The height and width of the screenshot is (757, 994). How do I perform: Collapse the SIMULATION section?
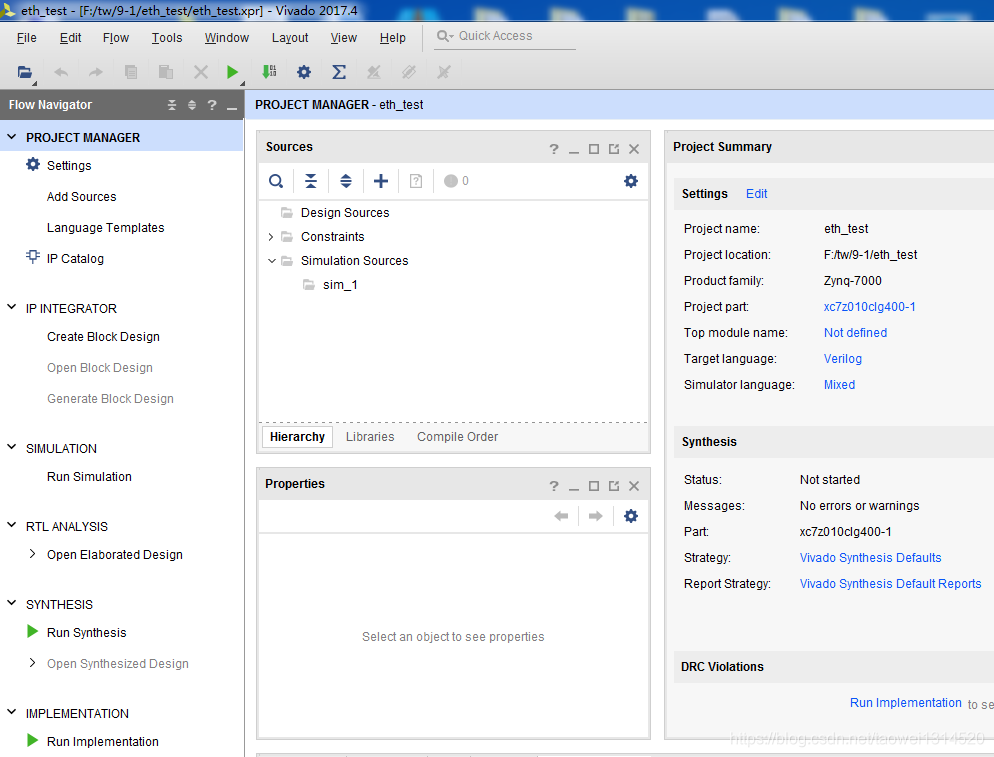coord(11,447)
